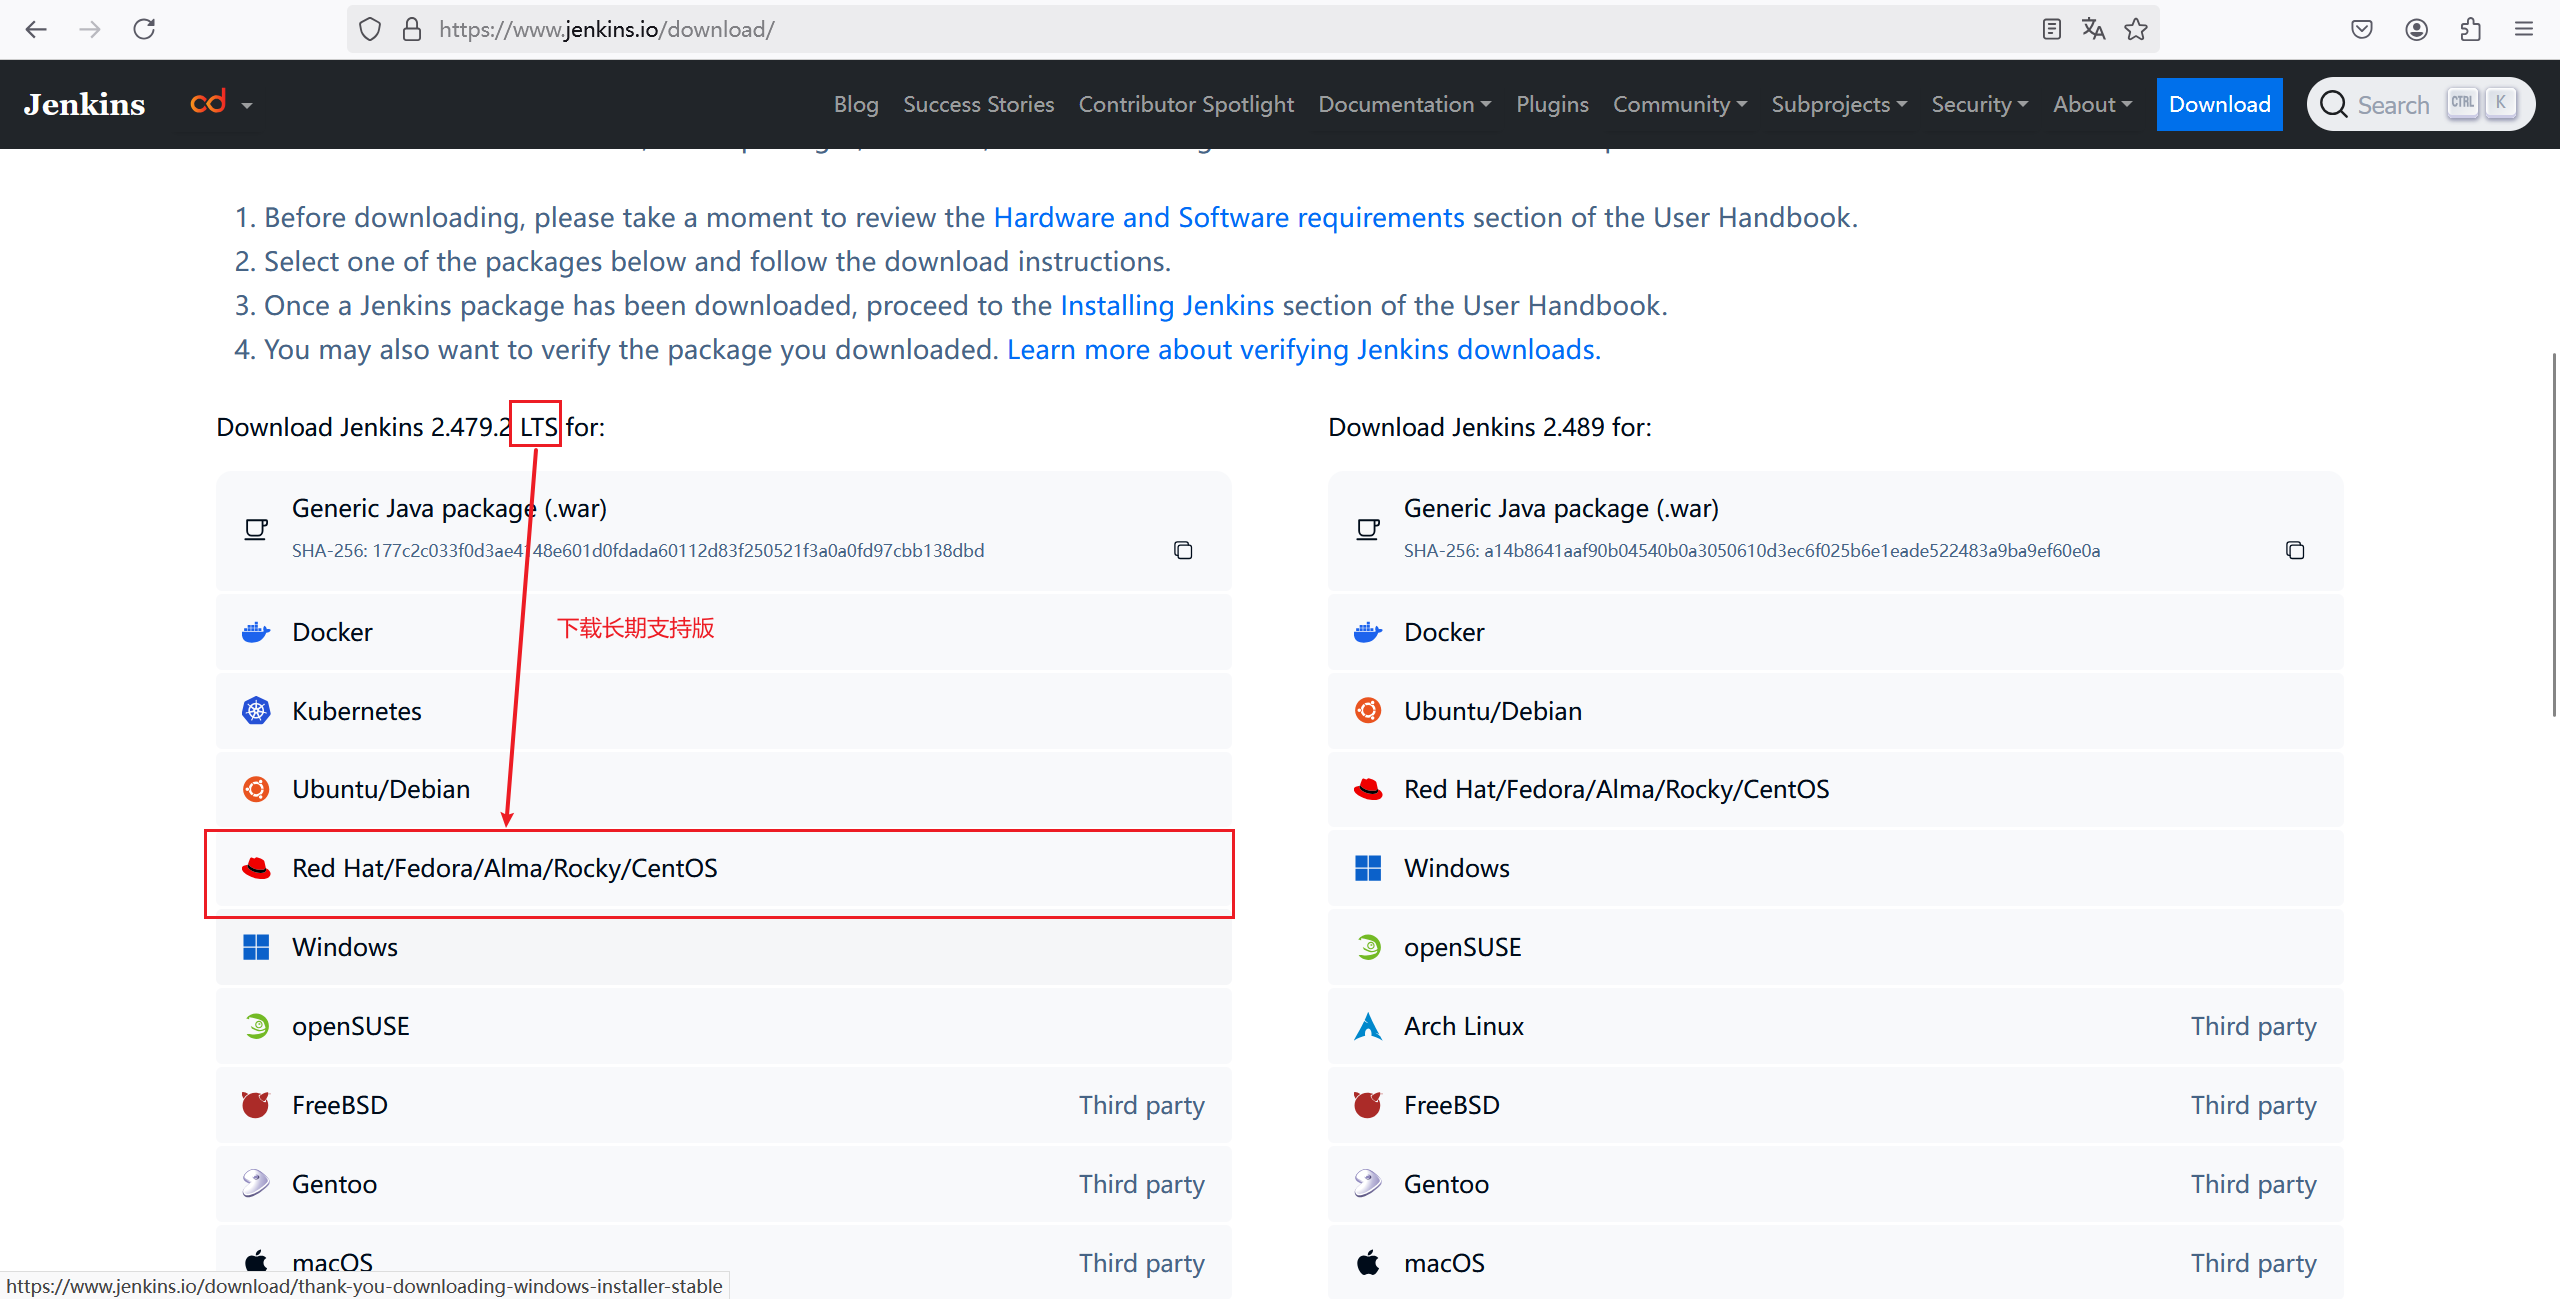Viewport: 2560px width, 1299px height.
Task: Open Learn more about verifying Jenkins downloads
Action: [1304, 349]
